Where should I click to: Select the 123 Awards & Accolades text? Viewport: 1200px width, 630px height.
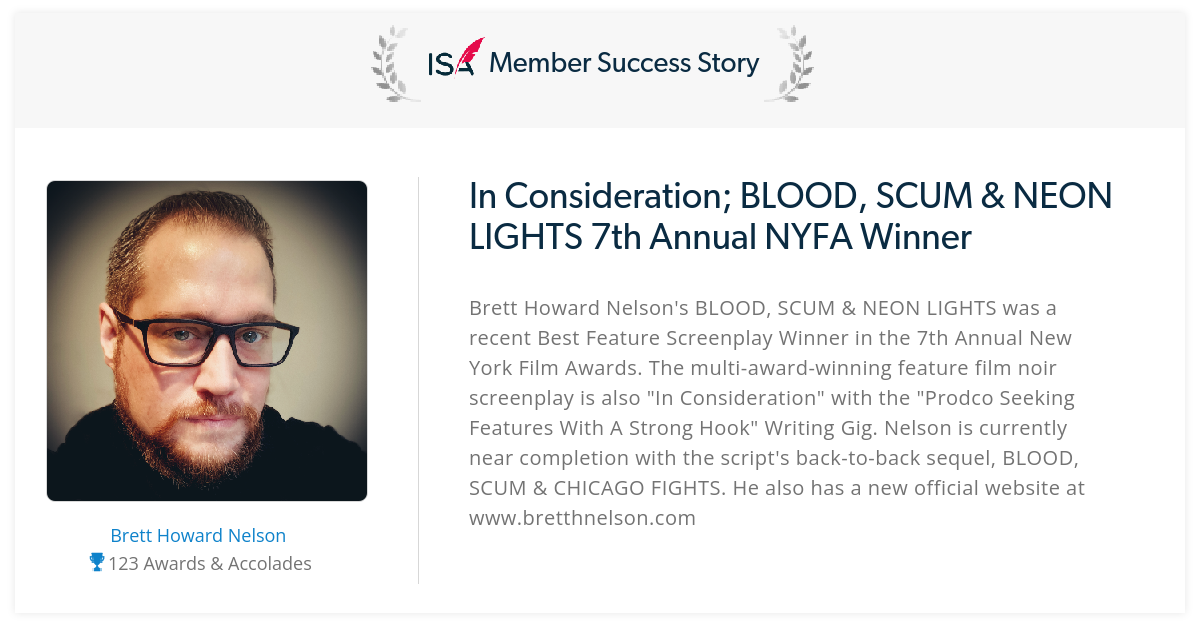210,563
